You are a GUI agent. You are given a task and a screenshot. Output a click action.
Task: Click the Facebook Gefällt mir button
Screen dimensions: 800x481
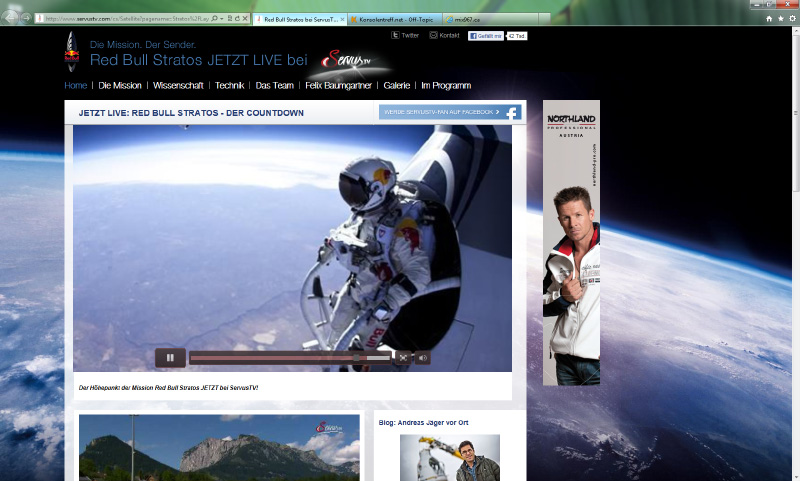[x=486, y=36]
